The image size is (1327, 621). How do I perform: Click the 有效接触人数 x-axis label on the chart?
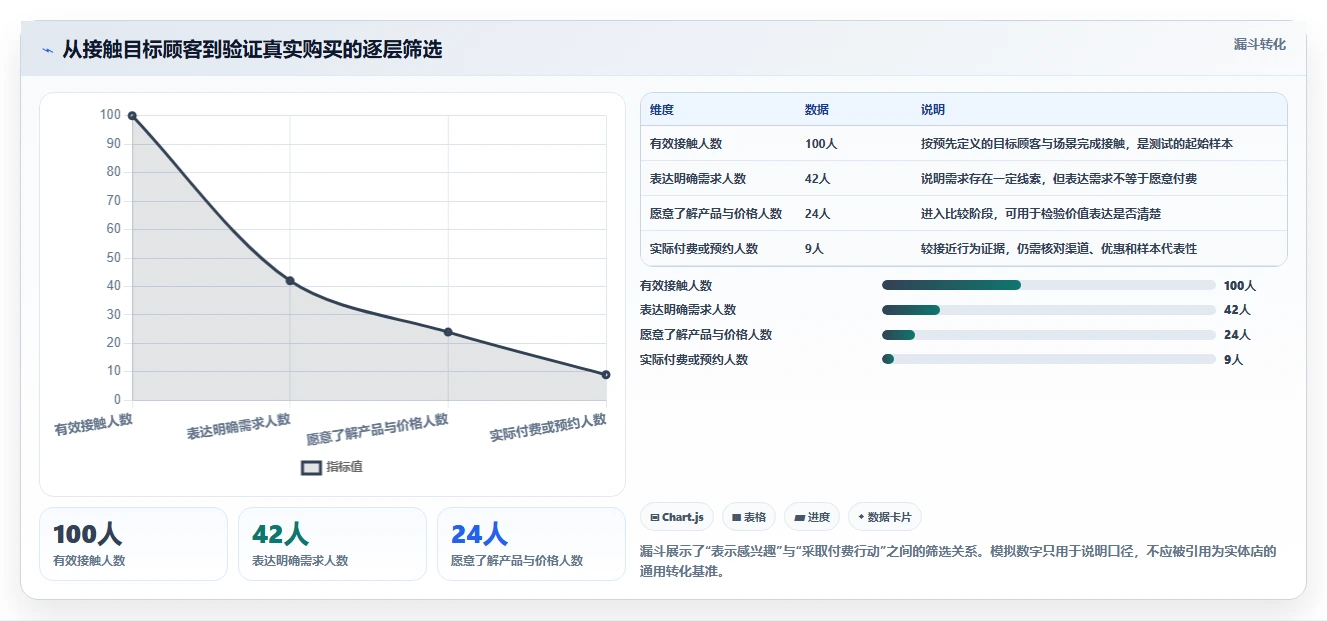pyautogui.click(x=93, y=424)
